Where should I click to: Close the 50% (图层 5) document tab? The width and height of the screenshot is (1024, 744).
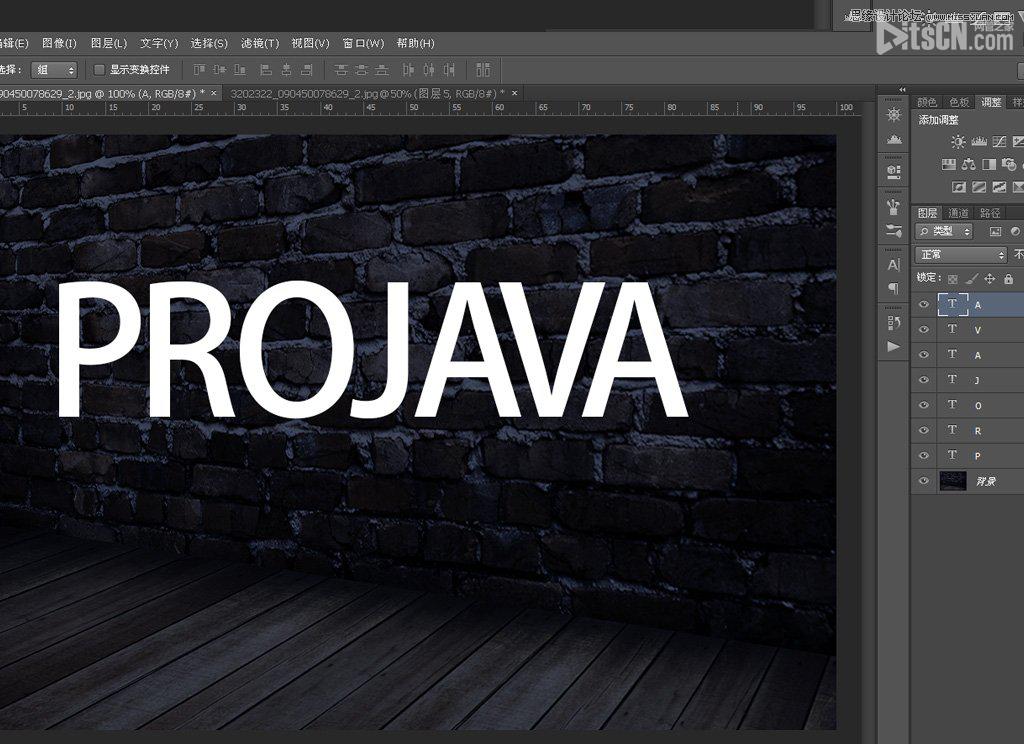(x=515, y=93)
